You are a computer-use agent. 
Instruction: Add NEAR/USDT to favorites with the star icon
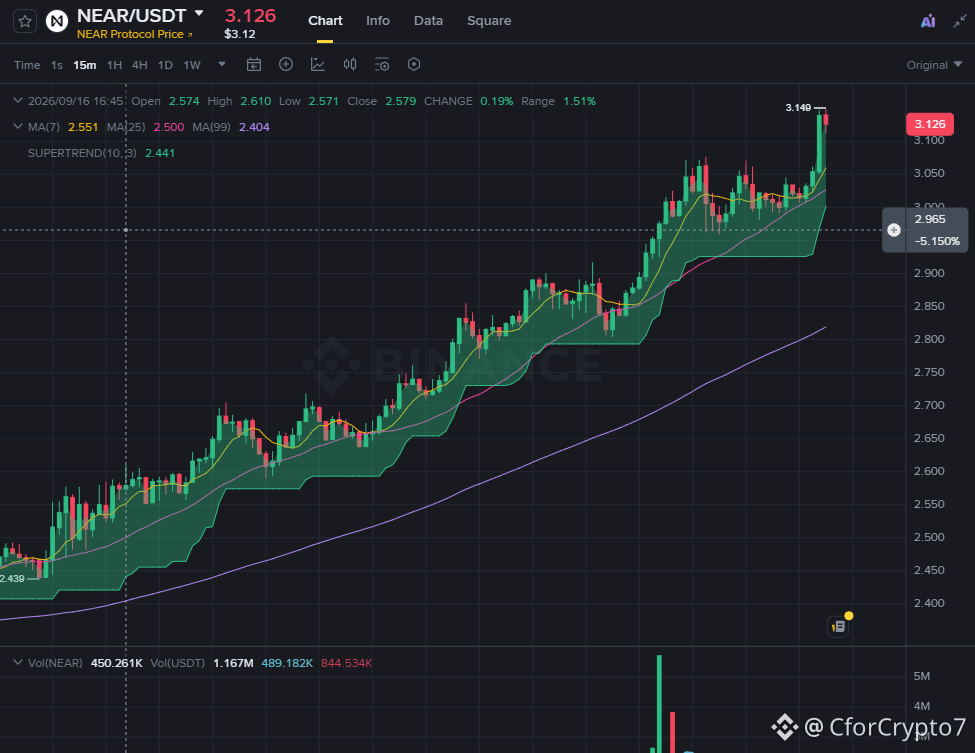(x=25, y=22)
